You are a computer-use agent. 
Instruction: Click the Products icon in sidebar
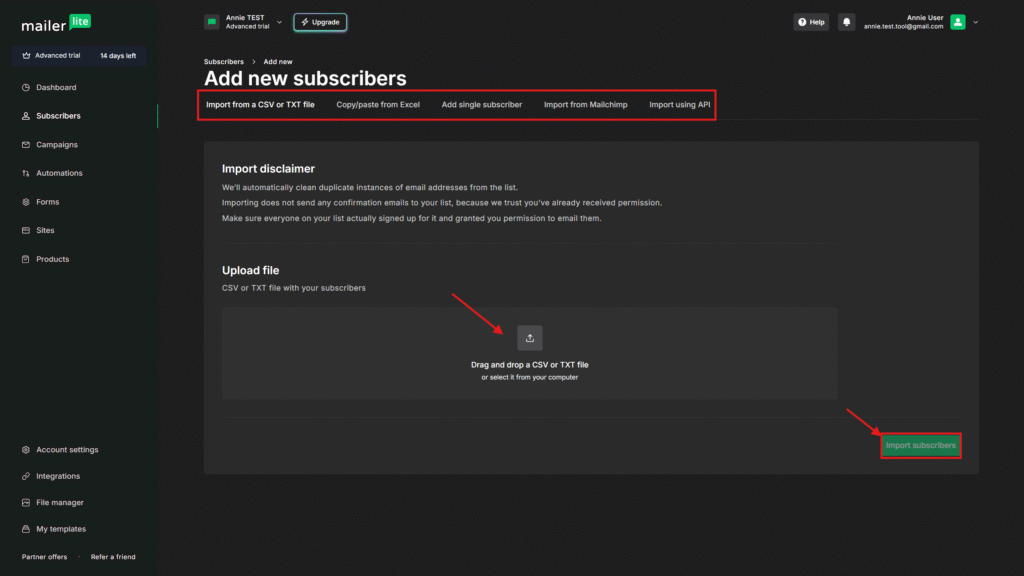click(x=26, y=260)
